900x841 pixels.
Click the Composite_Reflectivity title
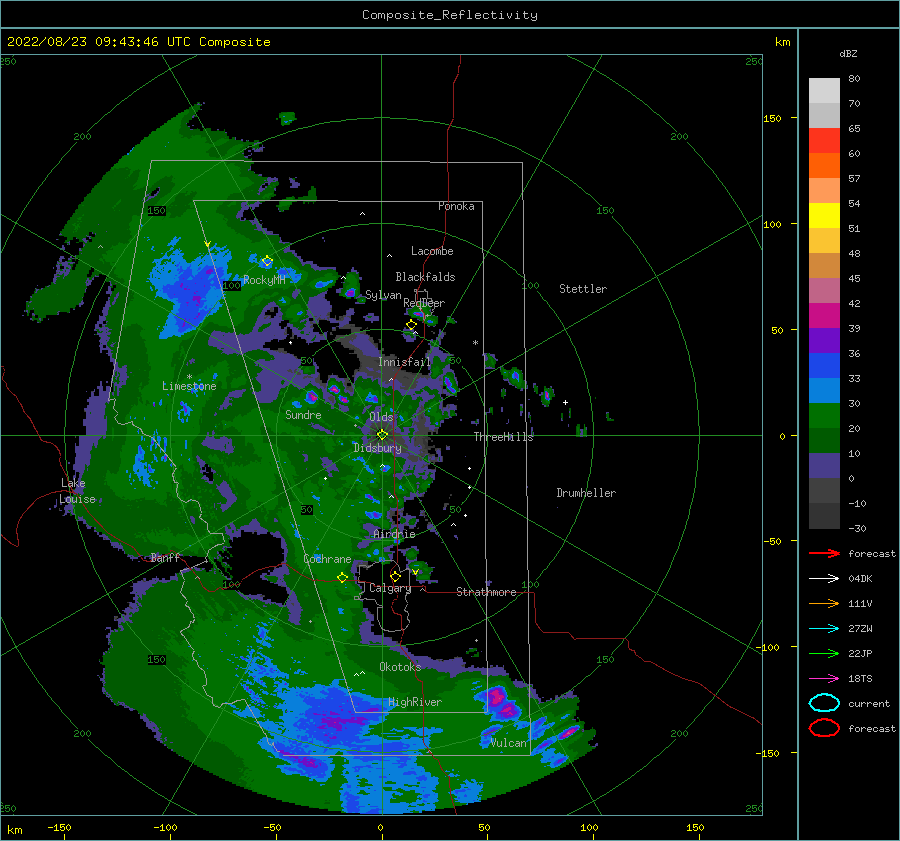(450, 15)
